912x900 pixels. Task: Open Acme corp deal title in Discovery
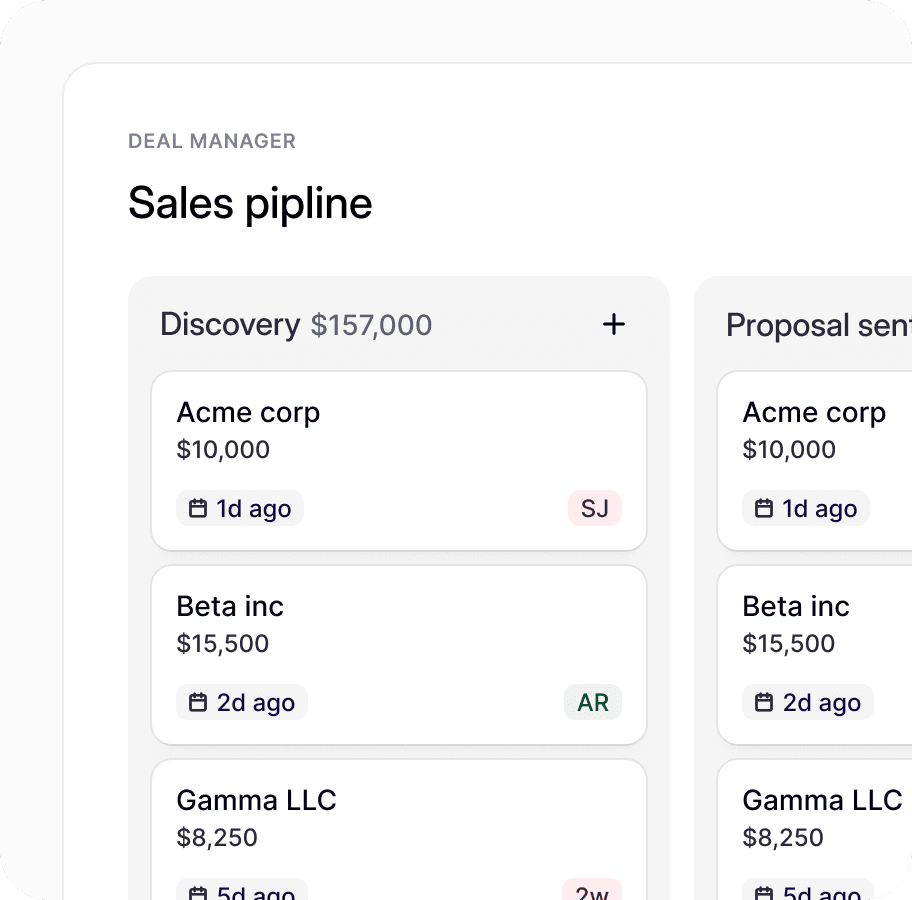[x=248, y=412]
